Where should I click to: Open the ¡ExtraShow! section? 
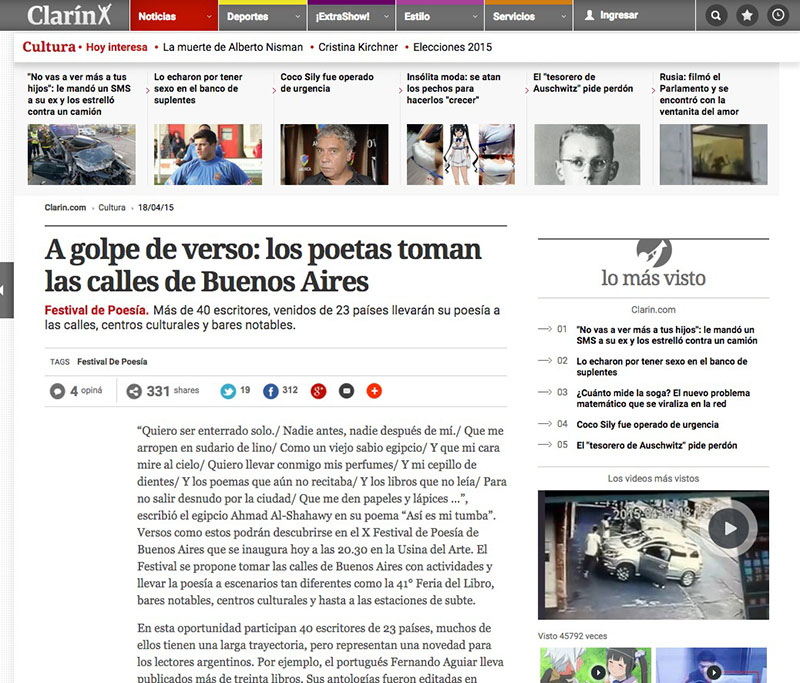342,16
